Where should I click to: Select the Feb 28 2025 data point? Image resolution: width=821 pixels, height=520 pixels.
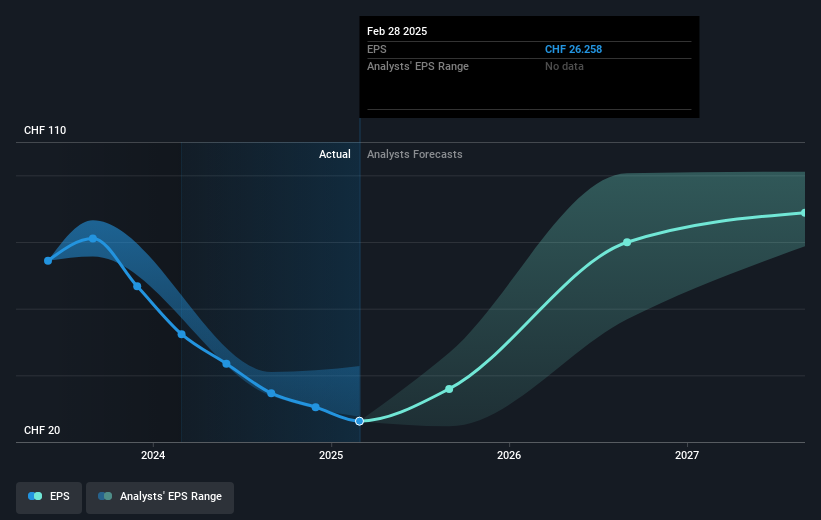tap(359, 421)
